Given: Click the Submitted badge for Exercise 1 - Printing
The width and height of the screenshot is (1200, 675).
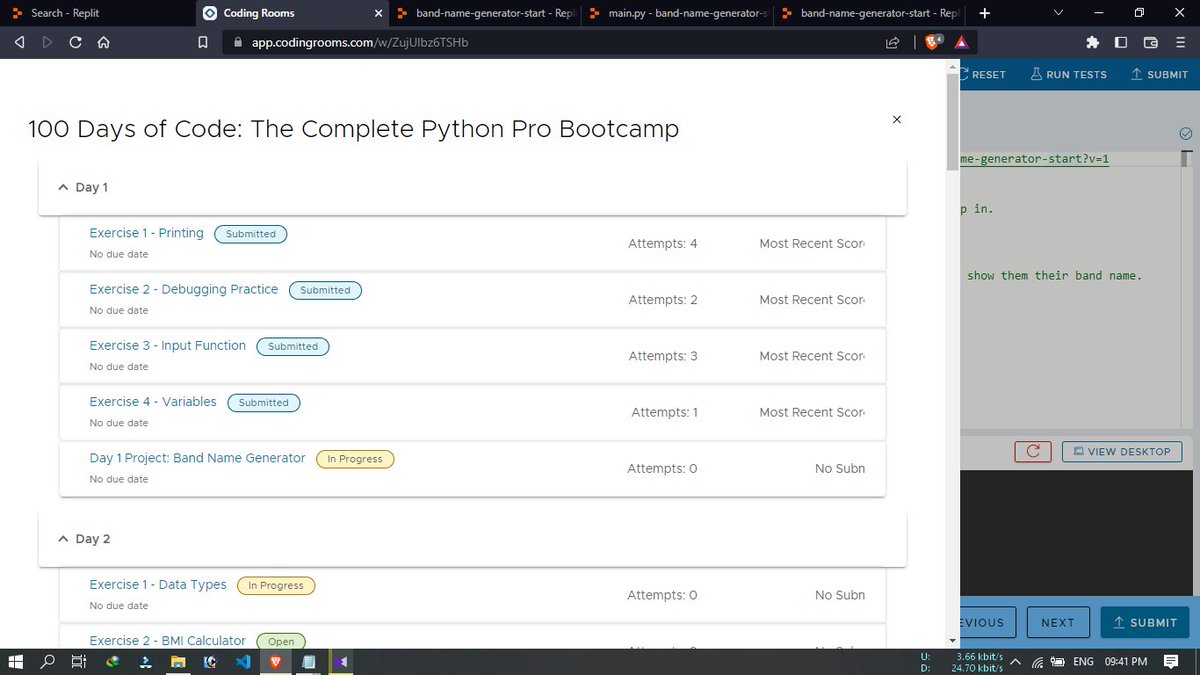Looking at the screenshot, I should point(251,234).
